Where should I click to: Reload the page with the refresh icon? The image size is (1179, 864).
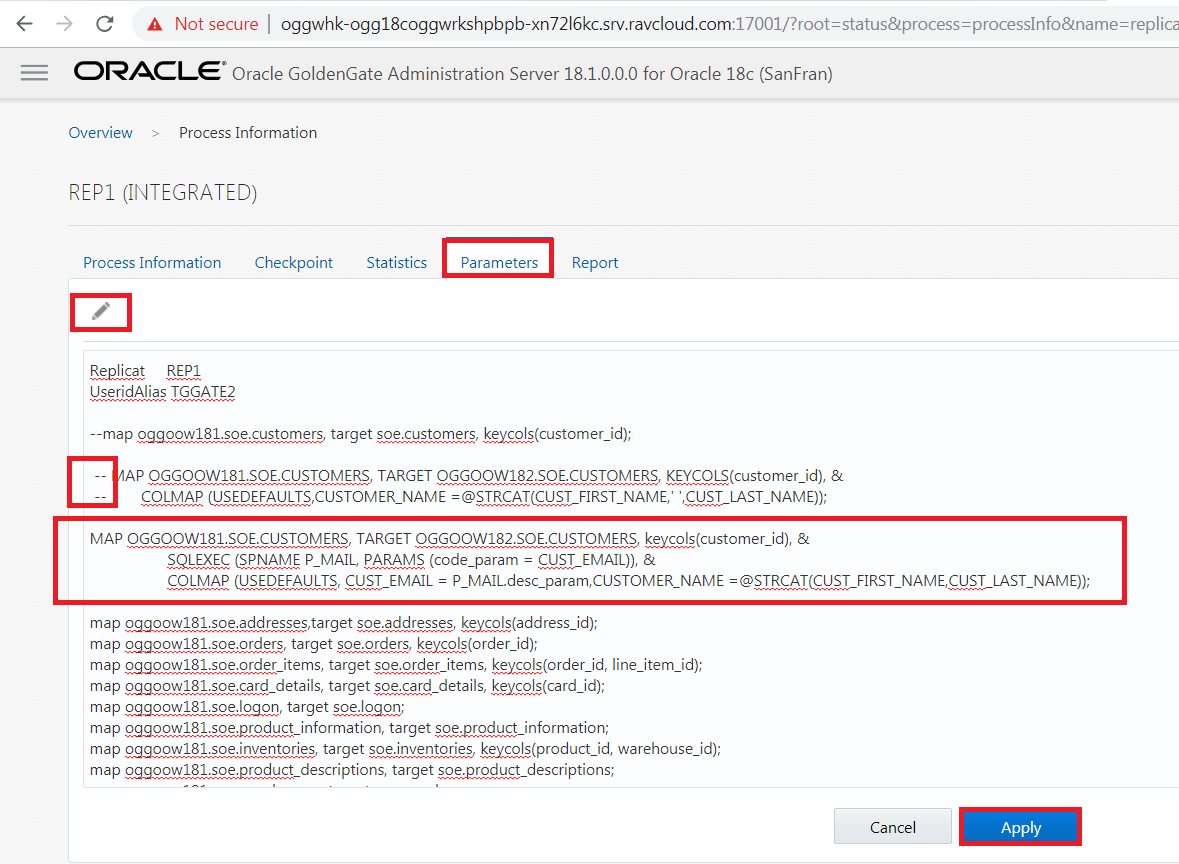105,24
